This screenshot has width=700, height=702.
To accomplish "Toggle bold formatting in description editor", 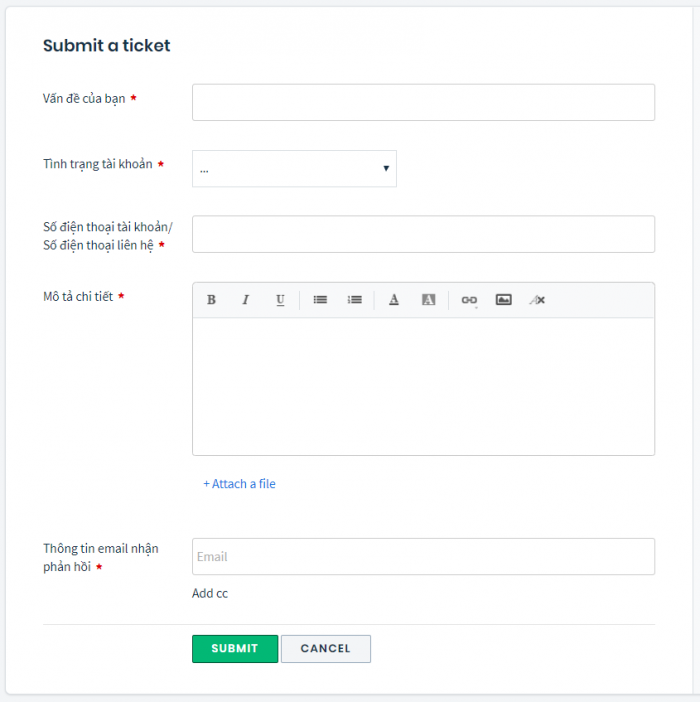I will pos(212,300).
